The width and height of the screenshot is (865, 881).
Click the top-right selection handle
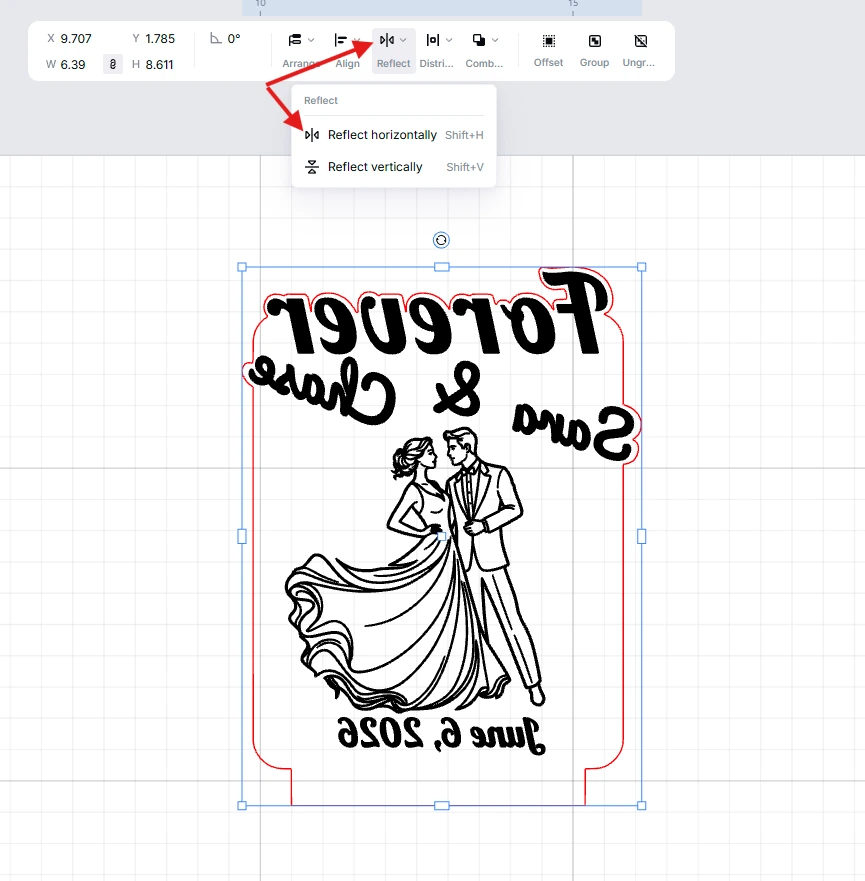[641, 267]
